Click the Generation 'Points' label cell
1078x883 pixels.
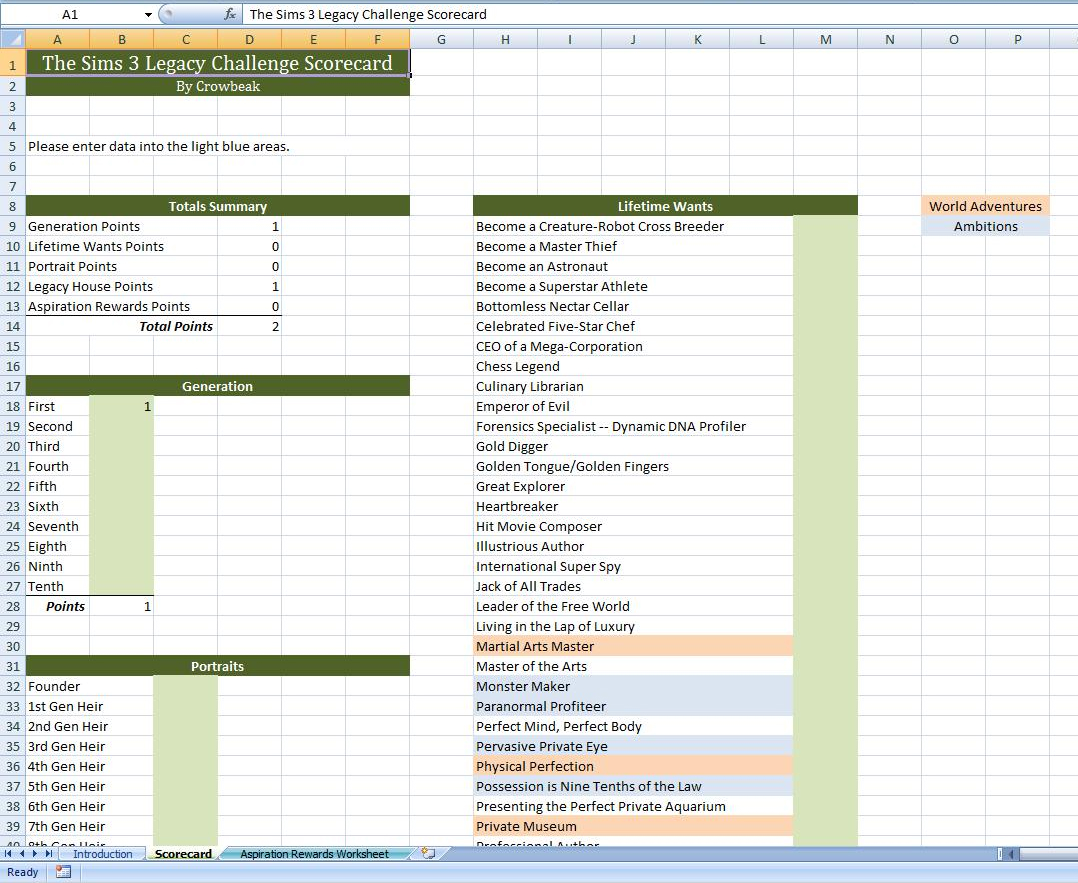click(58, 607)
